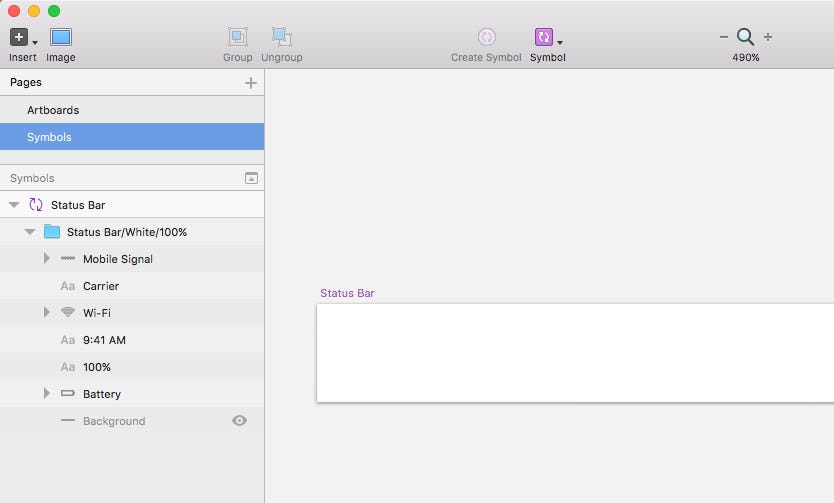
Task: Click the 490% zoom value
Action: click(x=745, y=57)
